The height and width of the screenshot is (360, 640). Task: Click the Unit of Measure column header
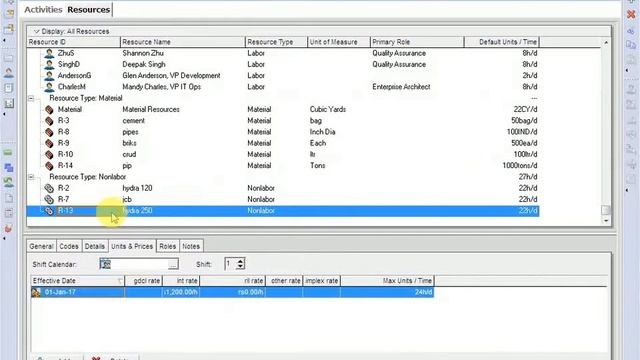tap(338, 42)
